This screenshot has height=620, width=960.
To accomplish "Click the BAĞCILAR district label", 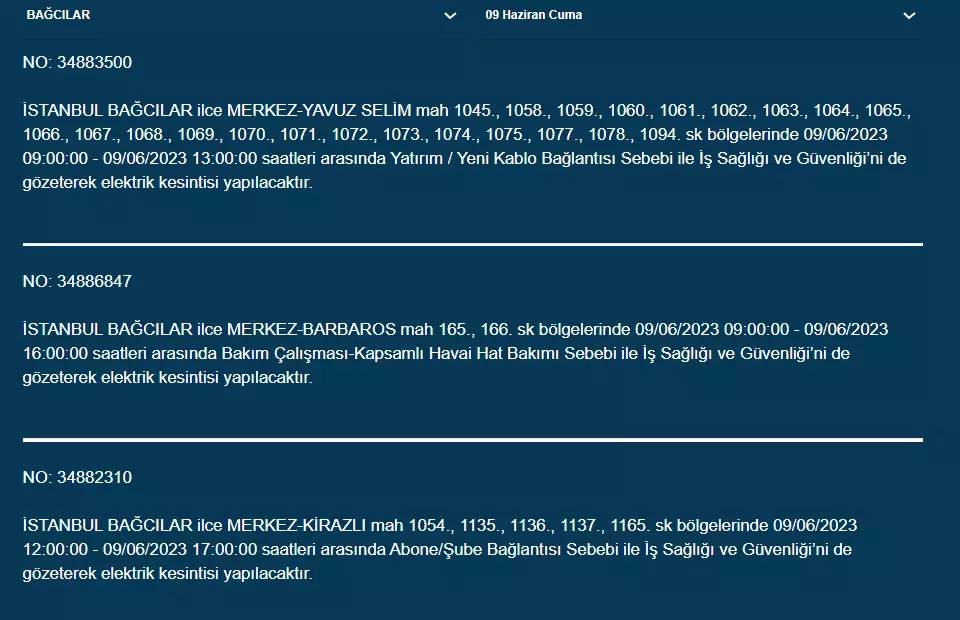I will tap(56, 15).
